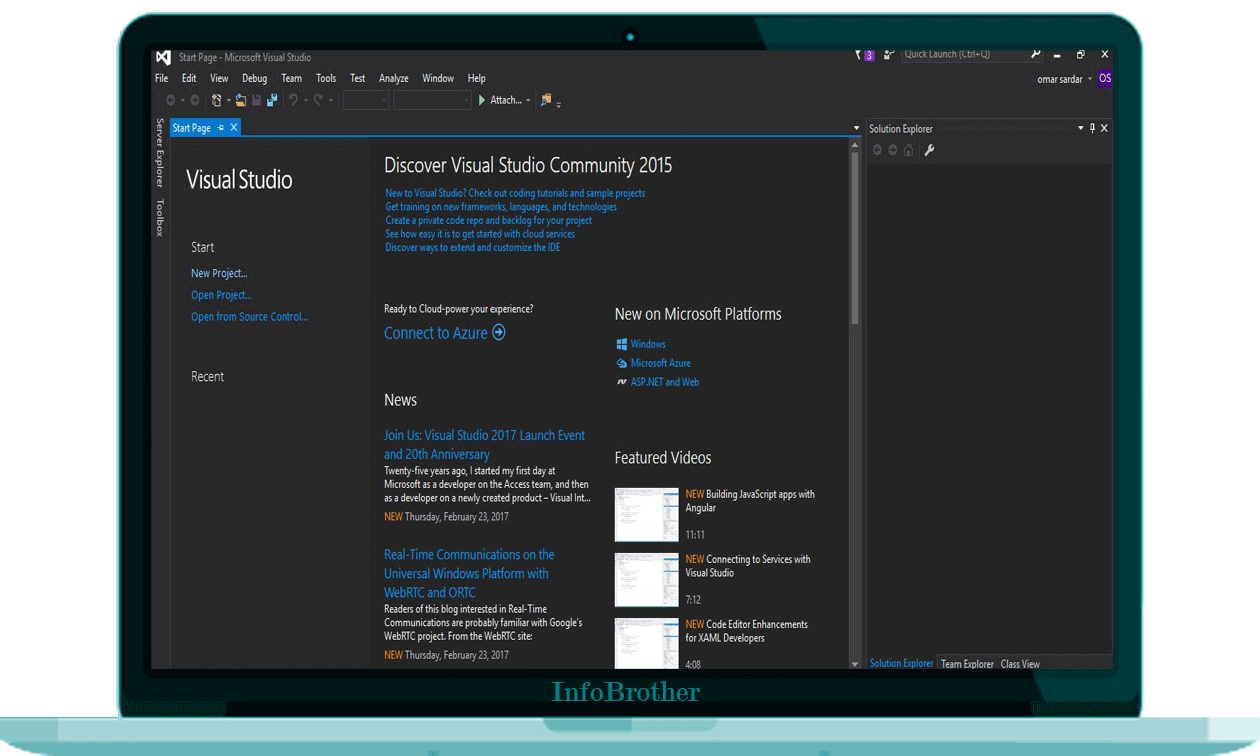This screenshot has width=1260, height=756.
Task: Open the Analyze menu
Action: pos(394,78)
